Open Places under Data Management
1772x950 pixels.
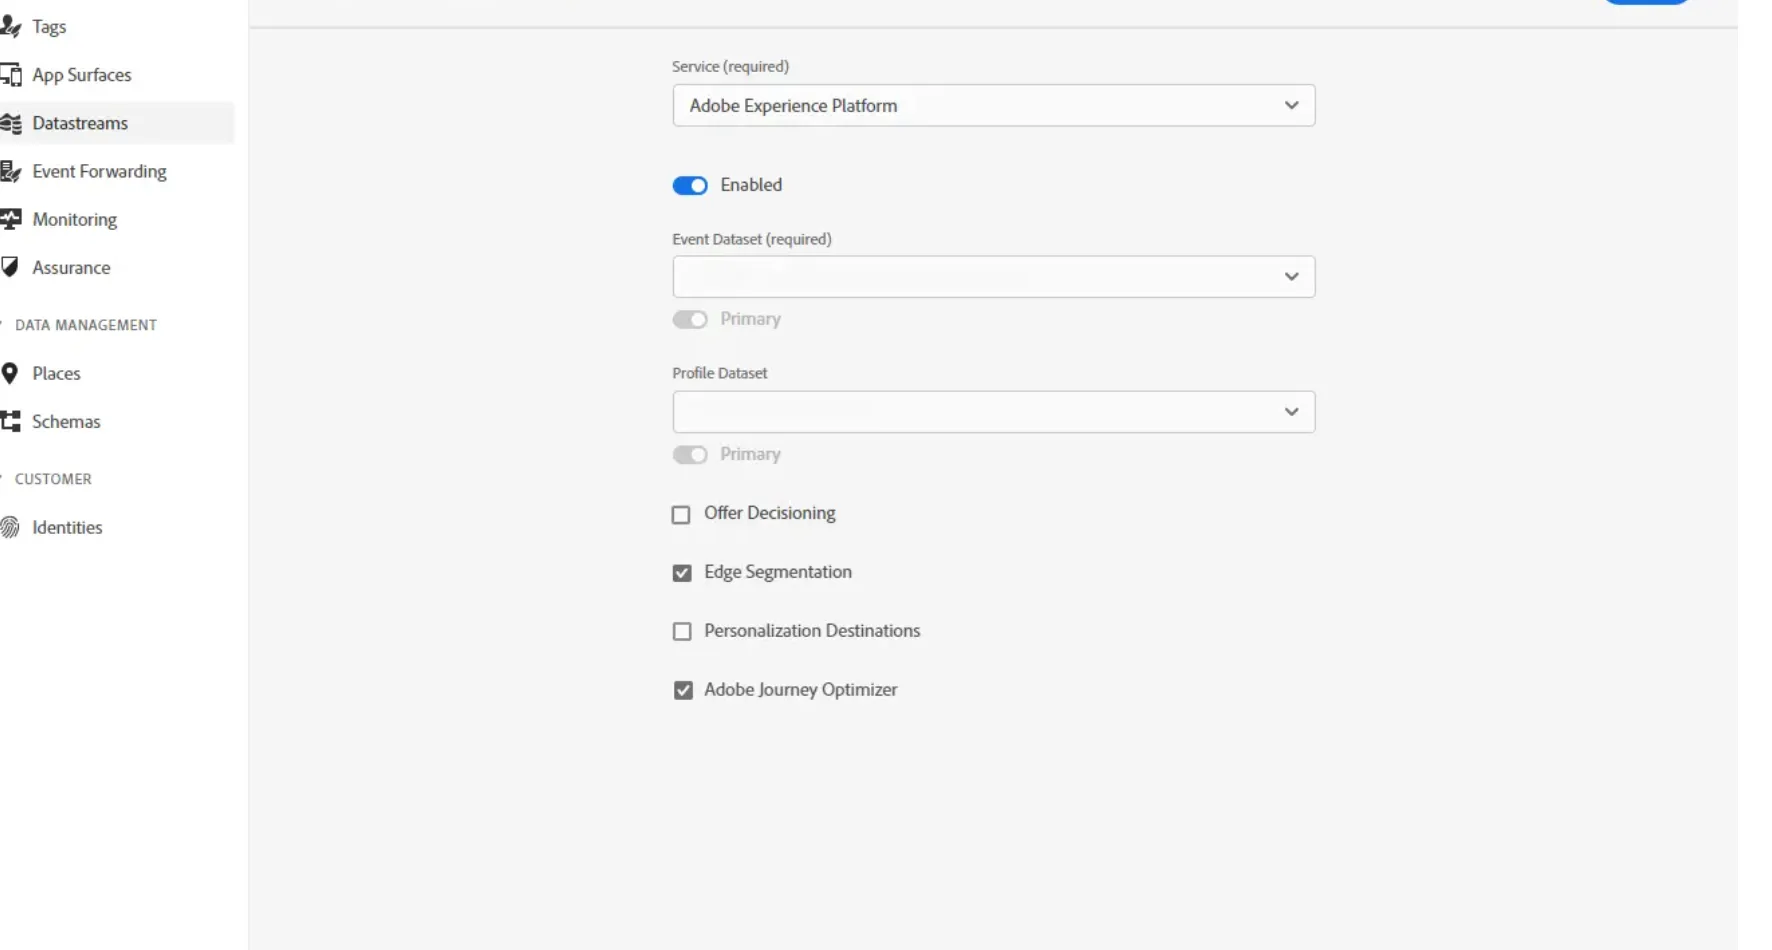click(x=56, y=373)
